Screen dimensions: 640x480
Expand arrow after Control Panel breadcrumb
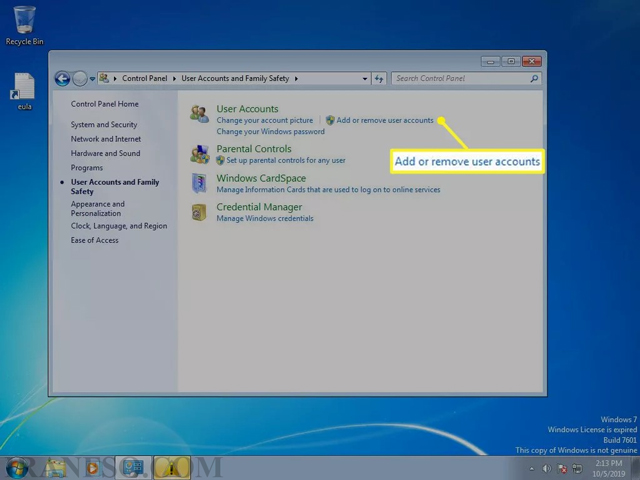174,78
